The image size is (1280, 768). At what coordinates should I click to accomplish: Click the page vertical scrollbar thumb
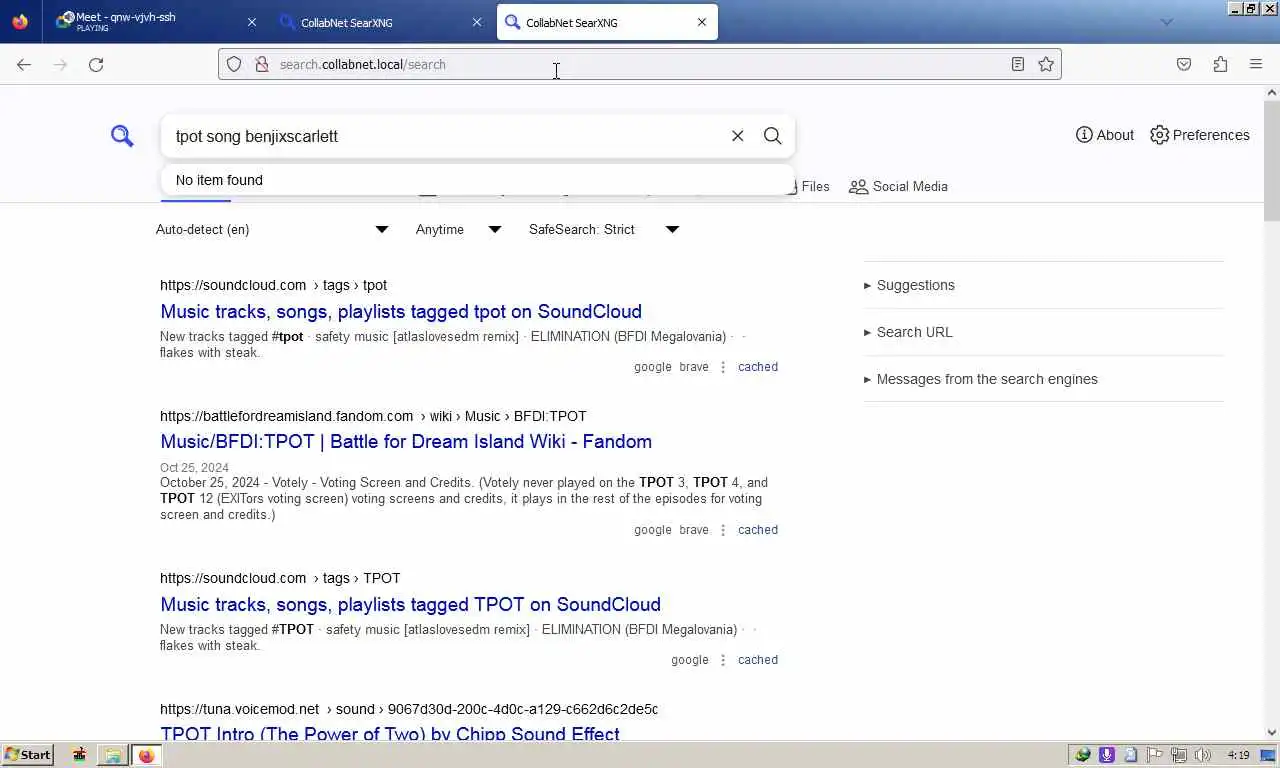click(1272, 160)
